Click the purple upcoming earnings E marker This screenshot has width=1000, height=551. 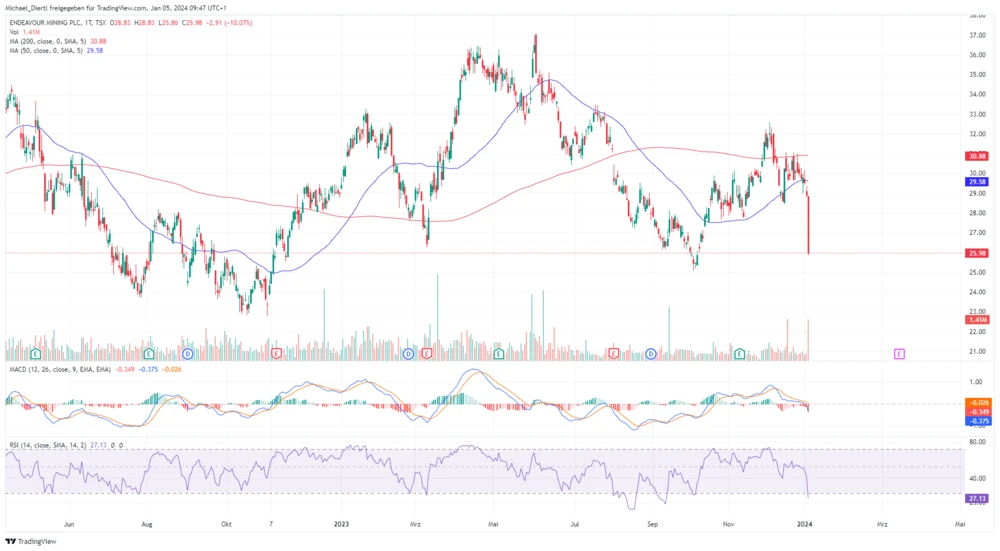click(x=900, y=354)
